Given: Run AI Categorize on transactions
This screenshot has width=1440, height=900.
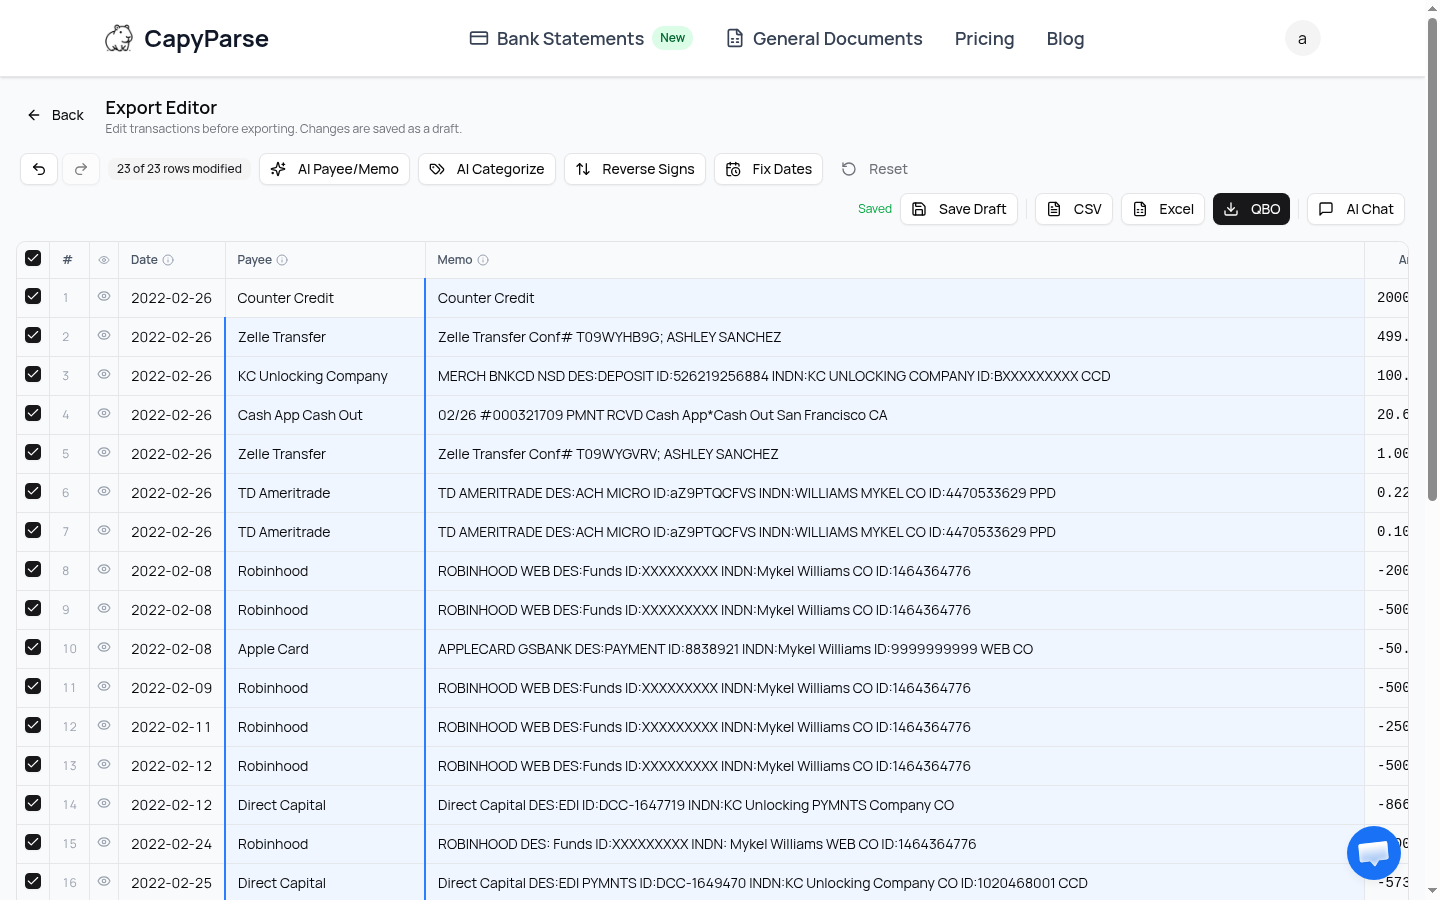Looking at the screenshot, I should click(487, 169).
